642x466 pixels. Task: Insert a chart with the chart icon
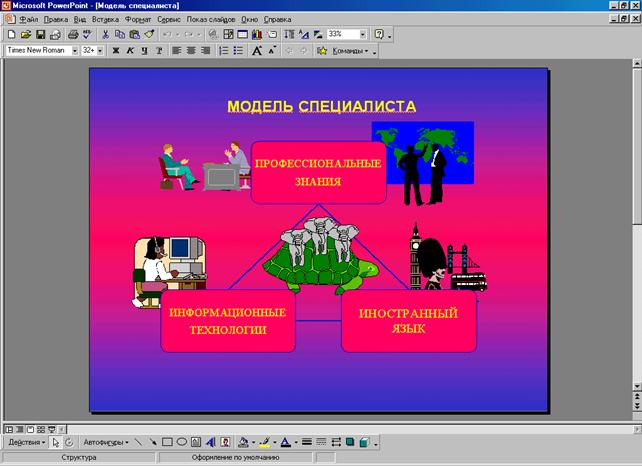[x=257, y=34]
